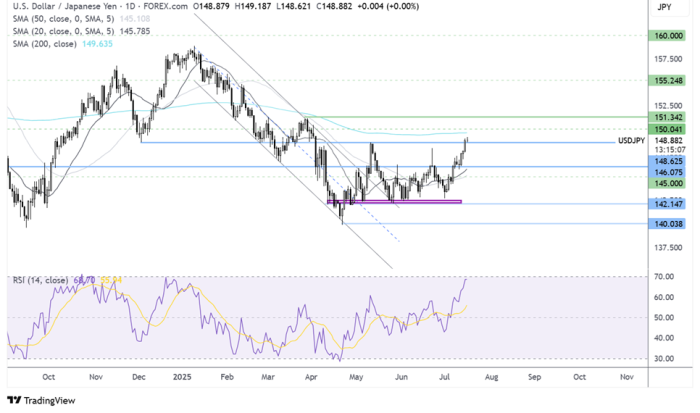
Task: Click the 146.075 price level label
Action: point(667,172)
